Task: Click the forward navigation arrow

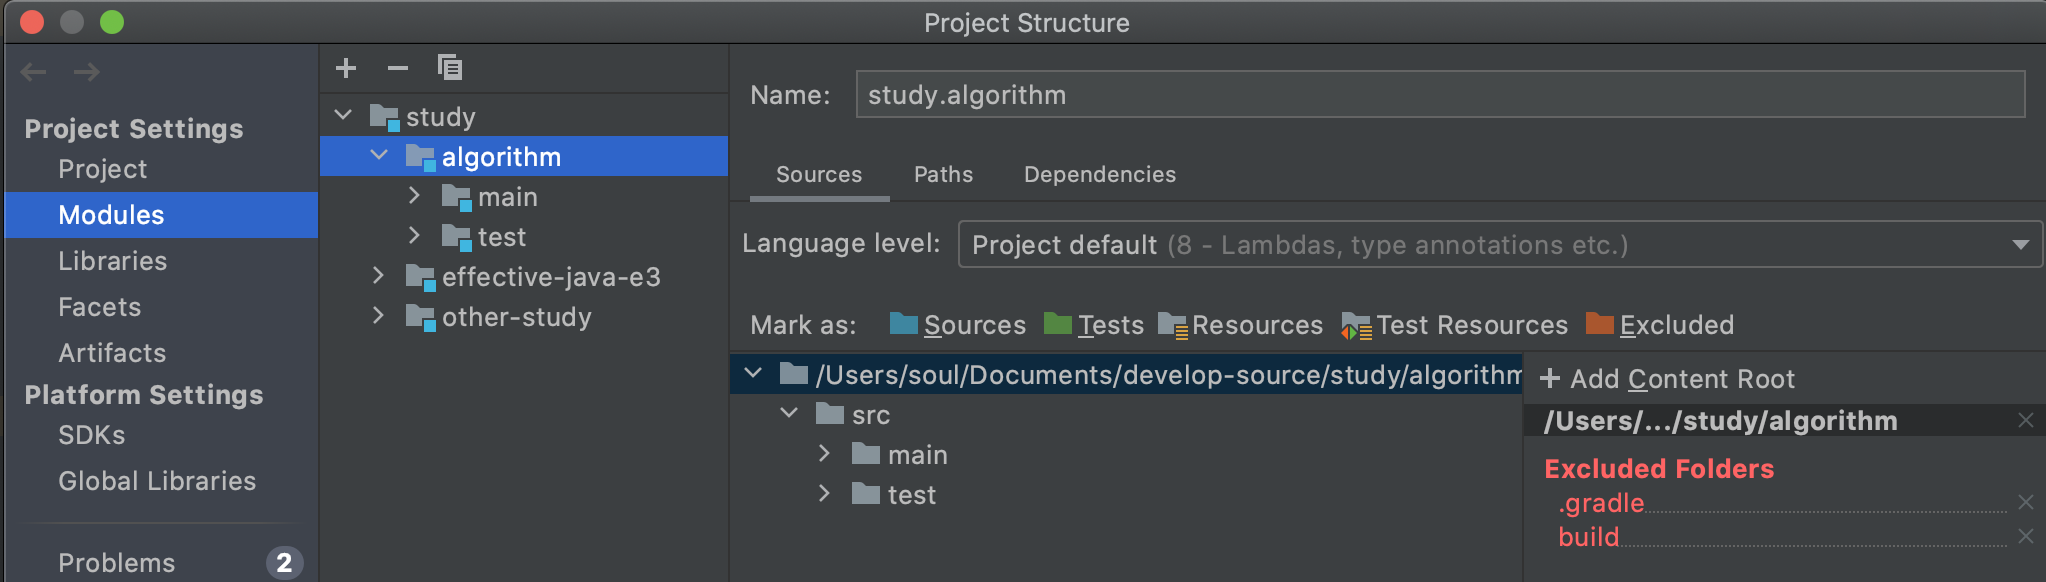Action: [x=87, y=72]
